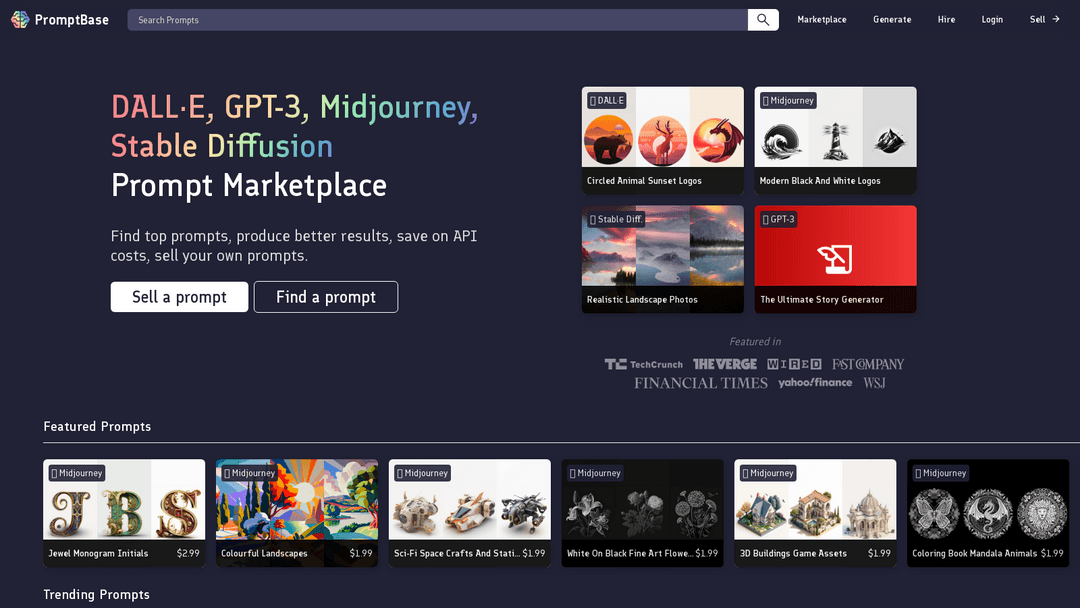This screenshot has width=1080, height=608.
Task: Click the Fast Company logo
Action: (x=868, y=364)
